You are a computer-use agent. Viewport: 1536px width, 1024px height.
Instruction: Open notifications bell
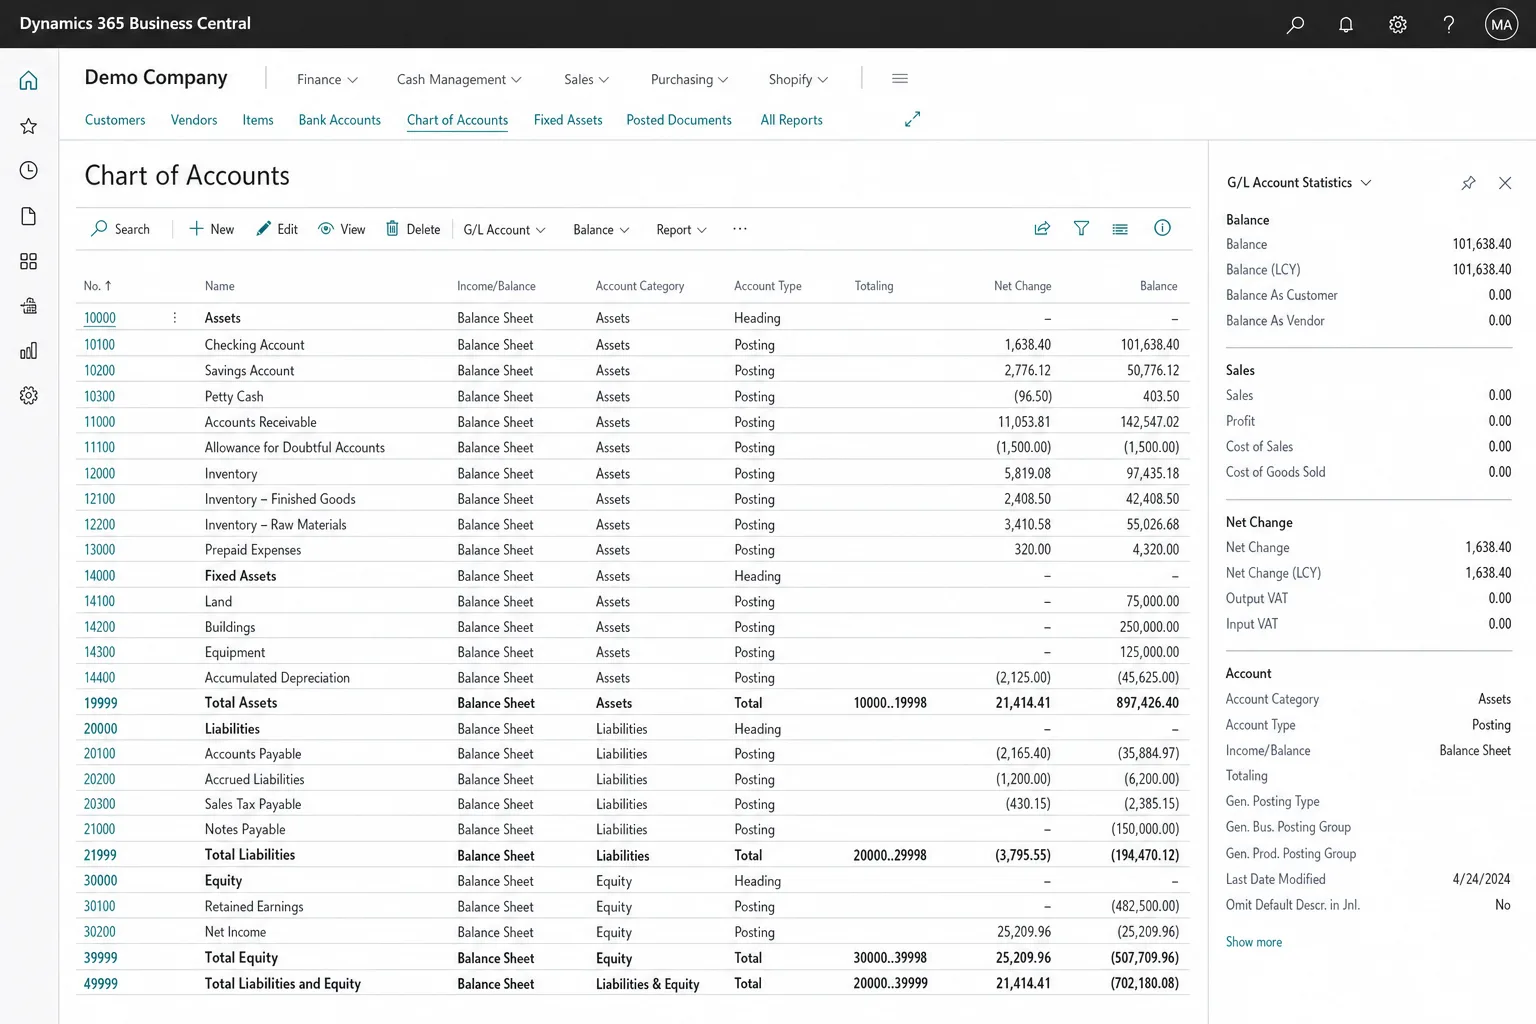[x=1346, y=24]
